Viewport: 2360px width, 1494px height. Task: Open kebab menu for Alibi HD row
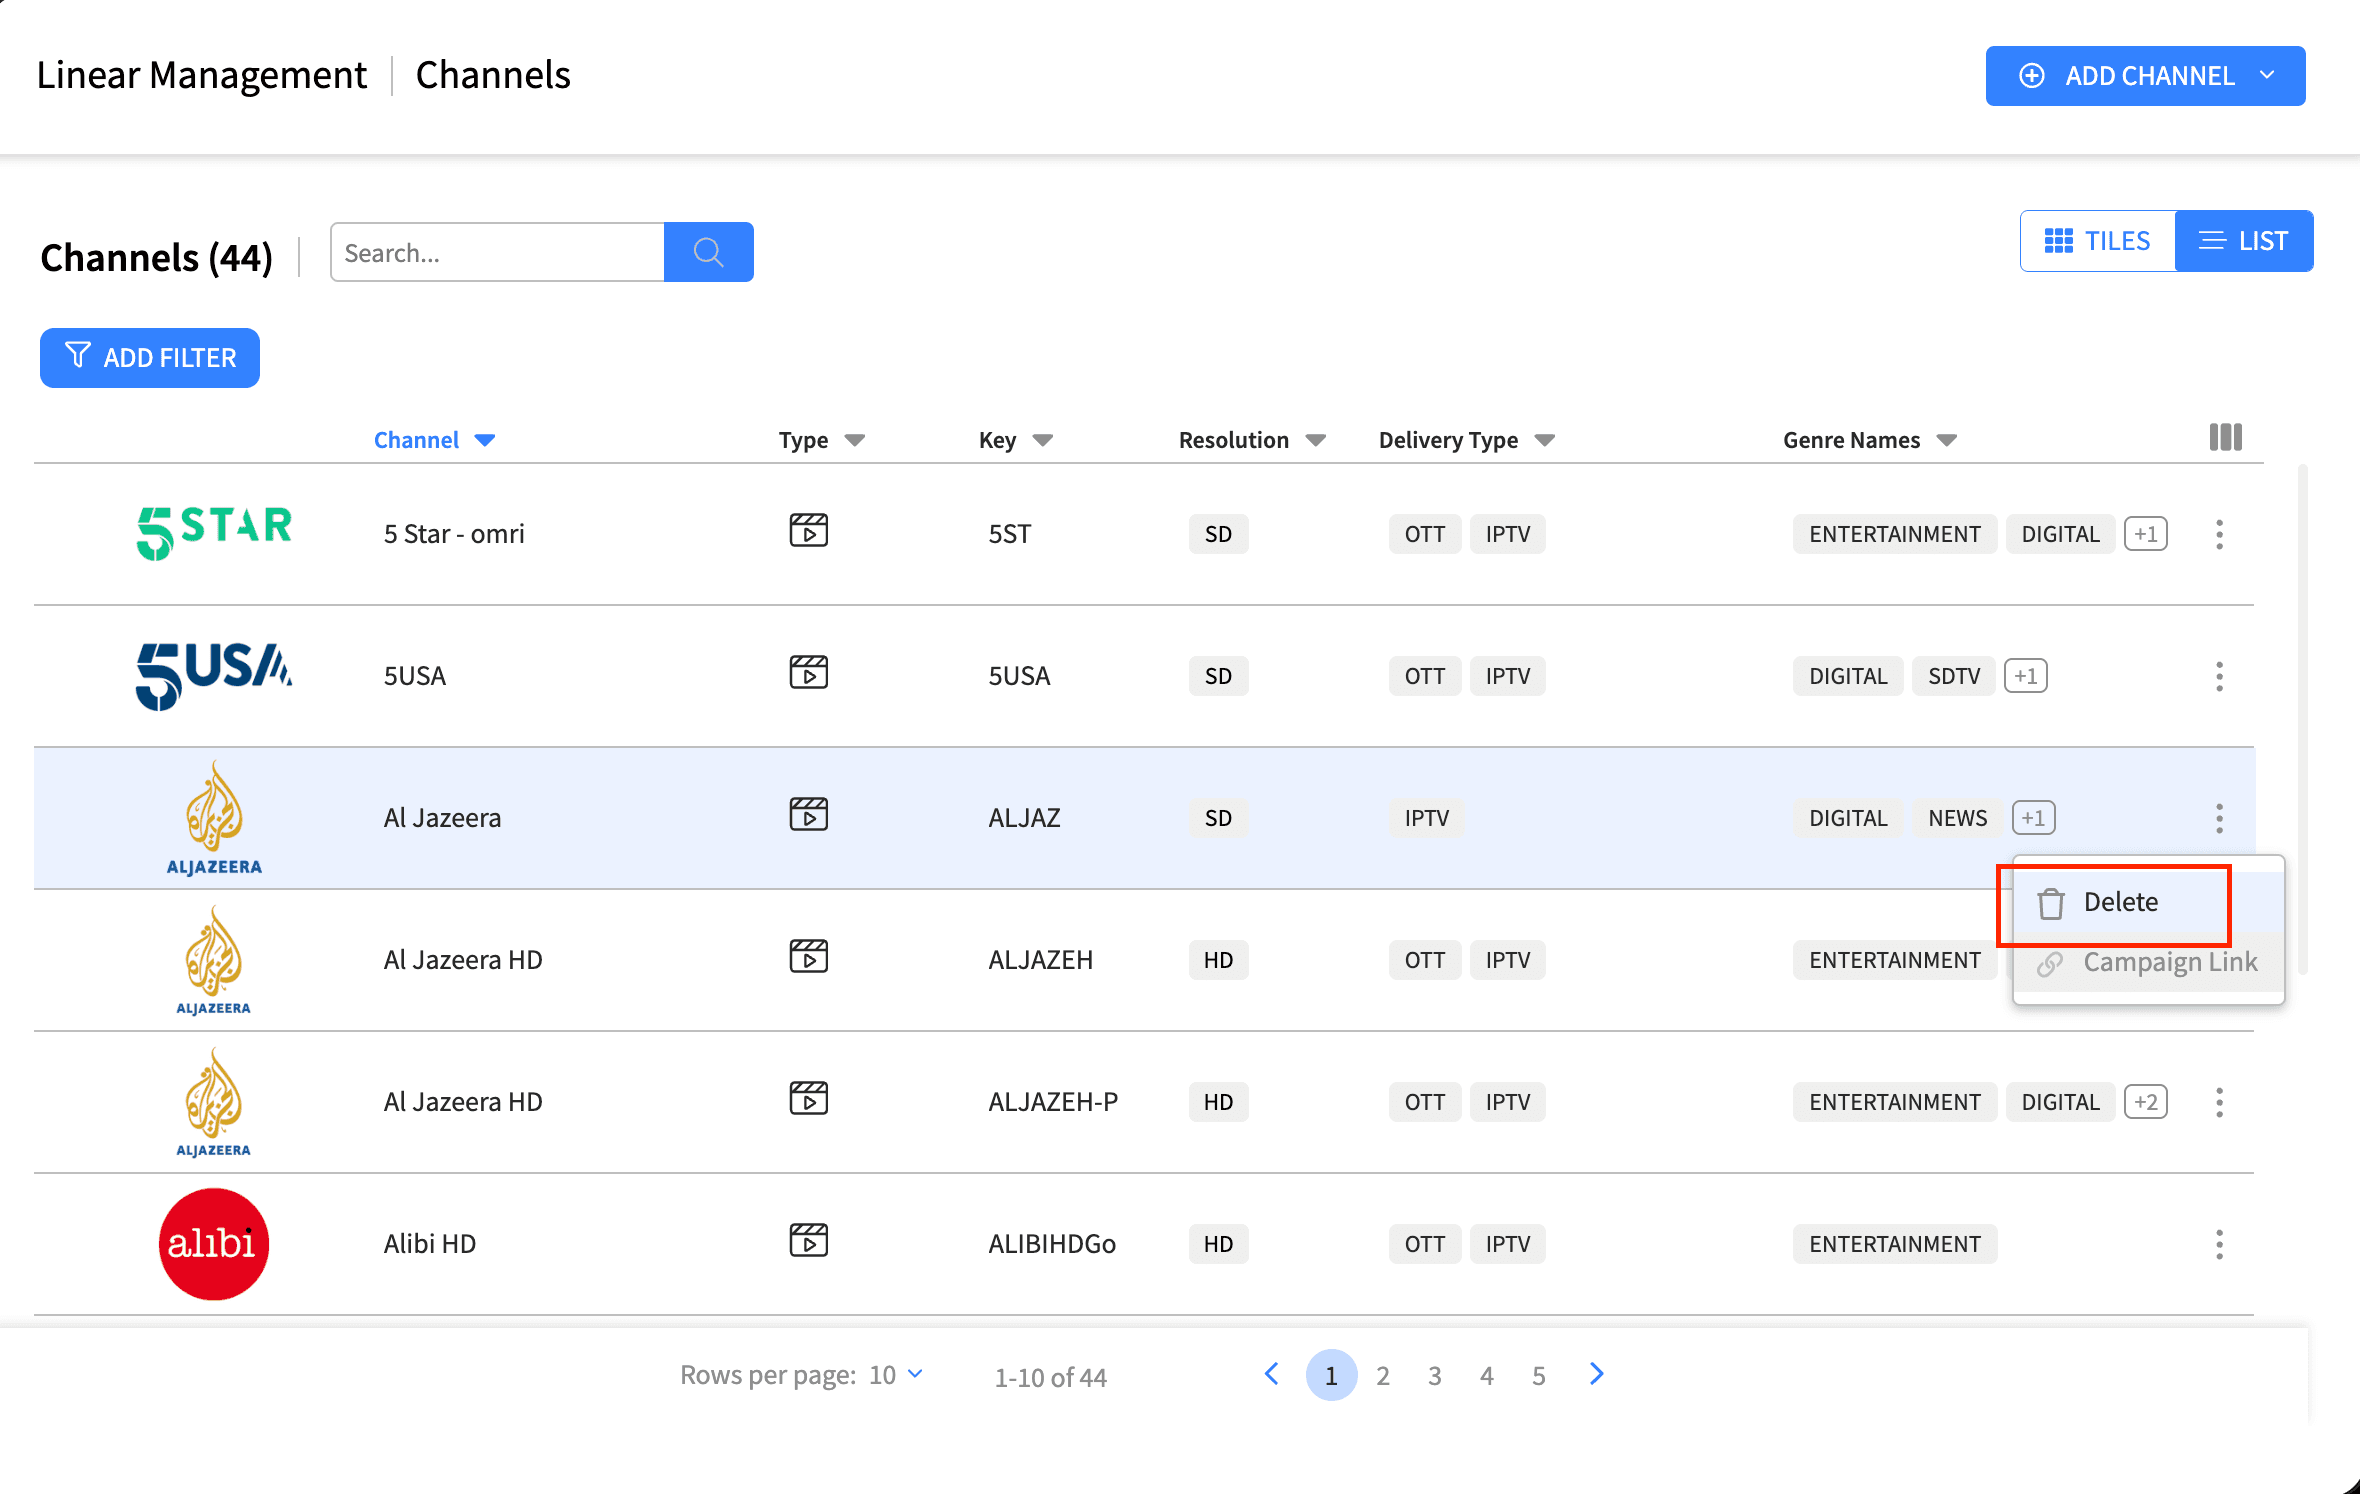[2219, 1244]
